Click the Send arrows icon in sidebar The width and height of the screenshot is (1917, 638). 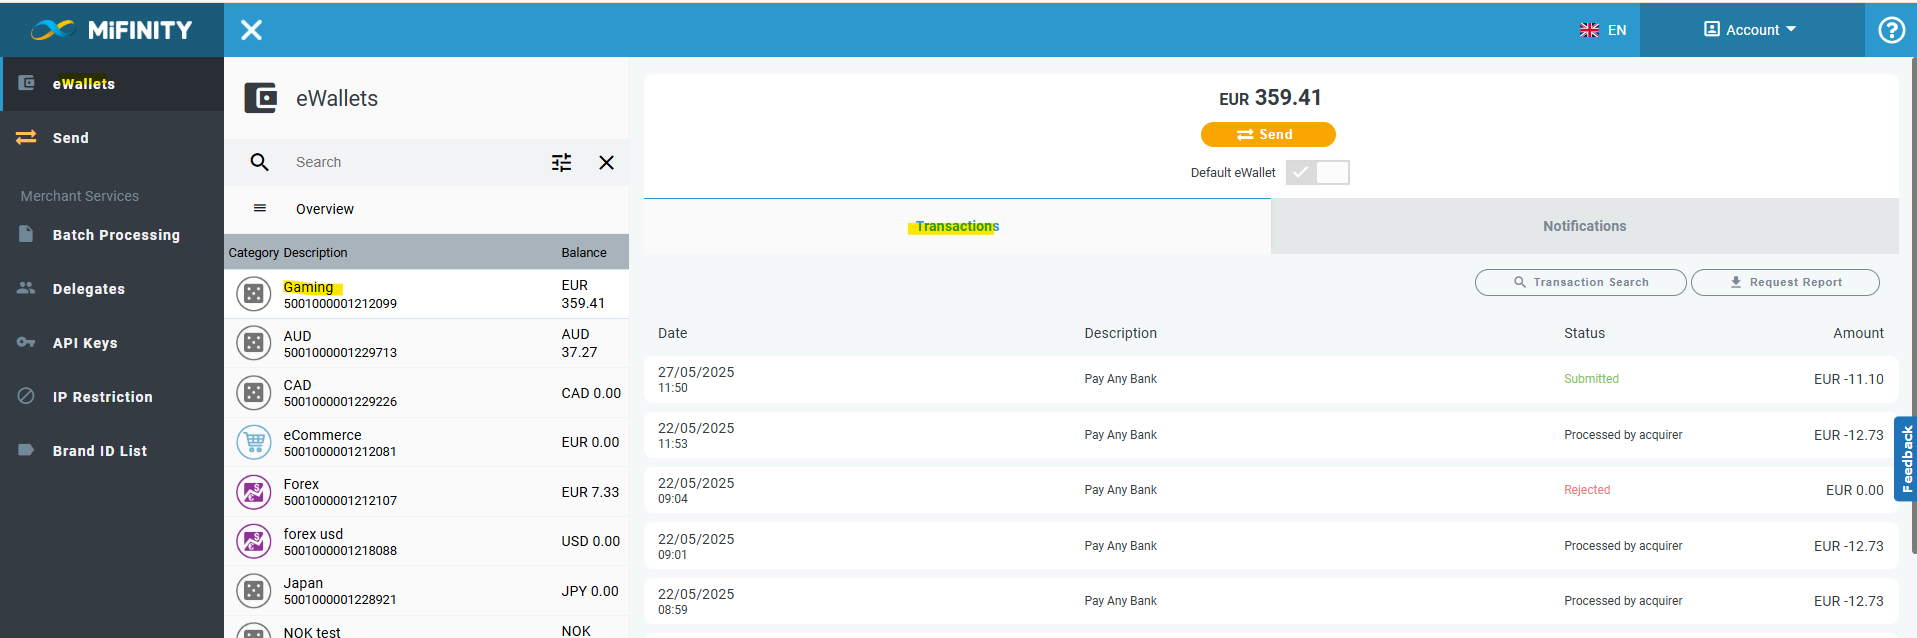pos(27,137)
